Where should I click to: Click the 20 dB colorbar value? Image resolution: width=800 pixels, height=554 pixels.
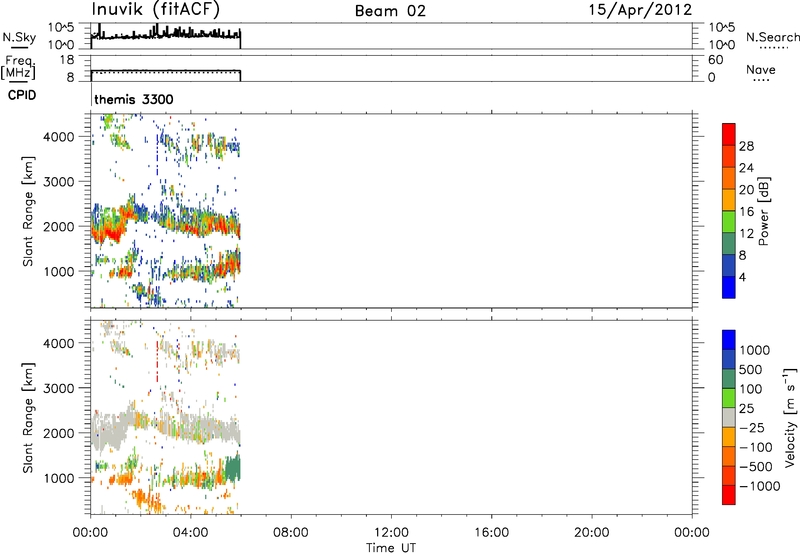746,190
